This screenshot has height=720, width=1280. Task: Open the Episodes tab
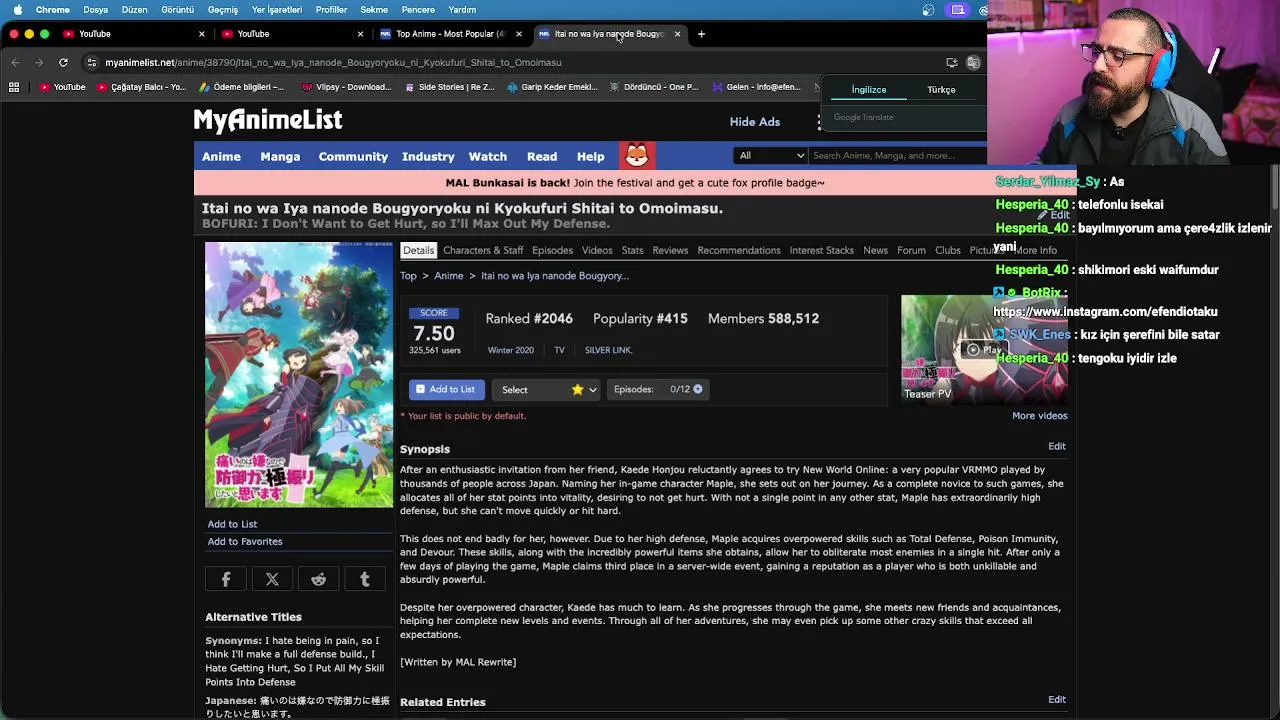pos(552,250)
